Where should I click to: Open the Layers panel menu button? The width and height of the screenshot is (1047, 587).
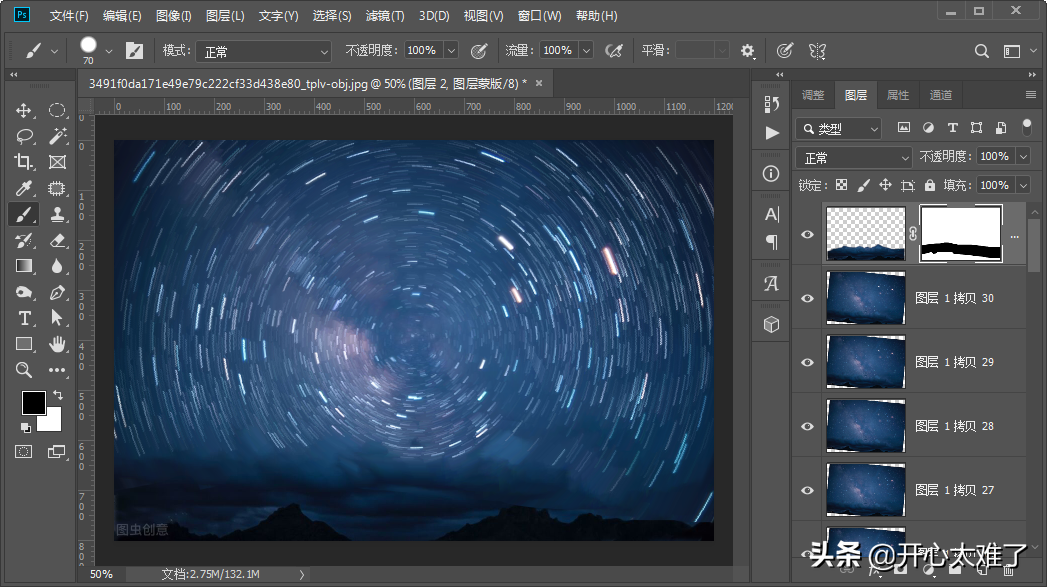(x=1031, y=95)
